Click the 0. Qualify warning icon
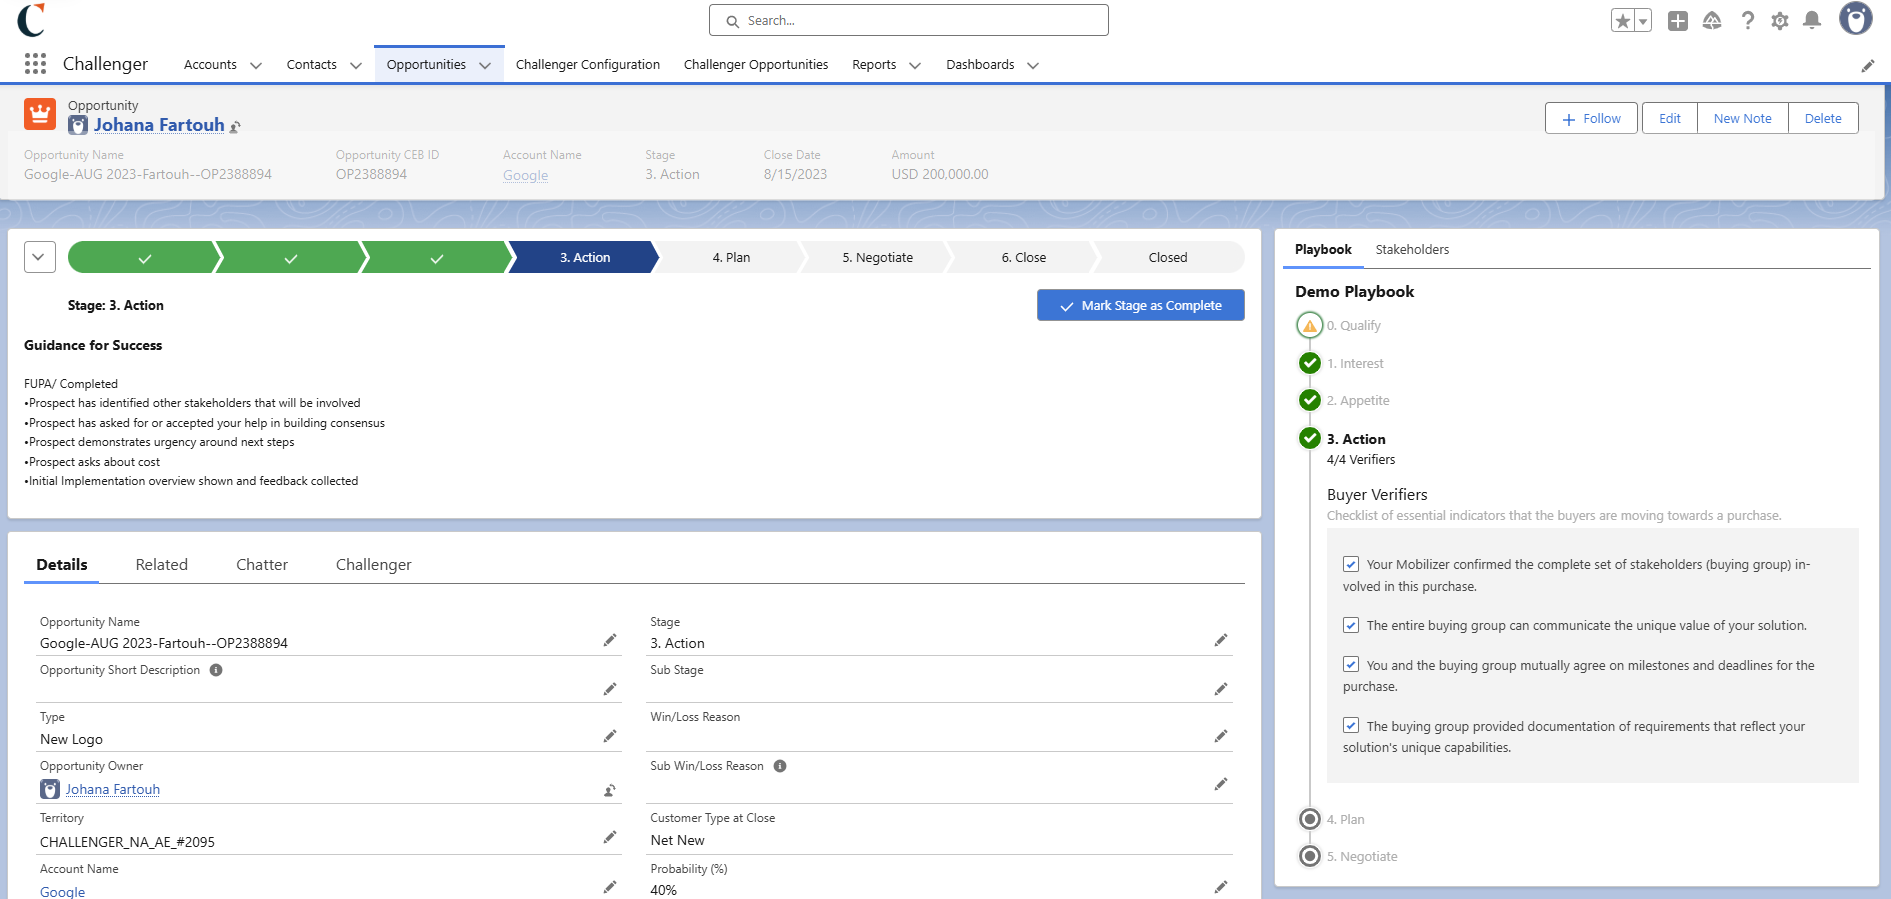Screen dimensions: 1891x899 [1310, 326]
